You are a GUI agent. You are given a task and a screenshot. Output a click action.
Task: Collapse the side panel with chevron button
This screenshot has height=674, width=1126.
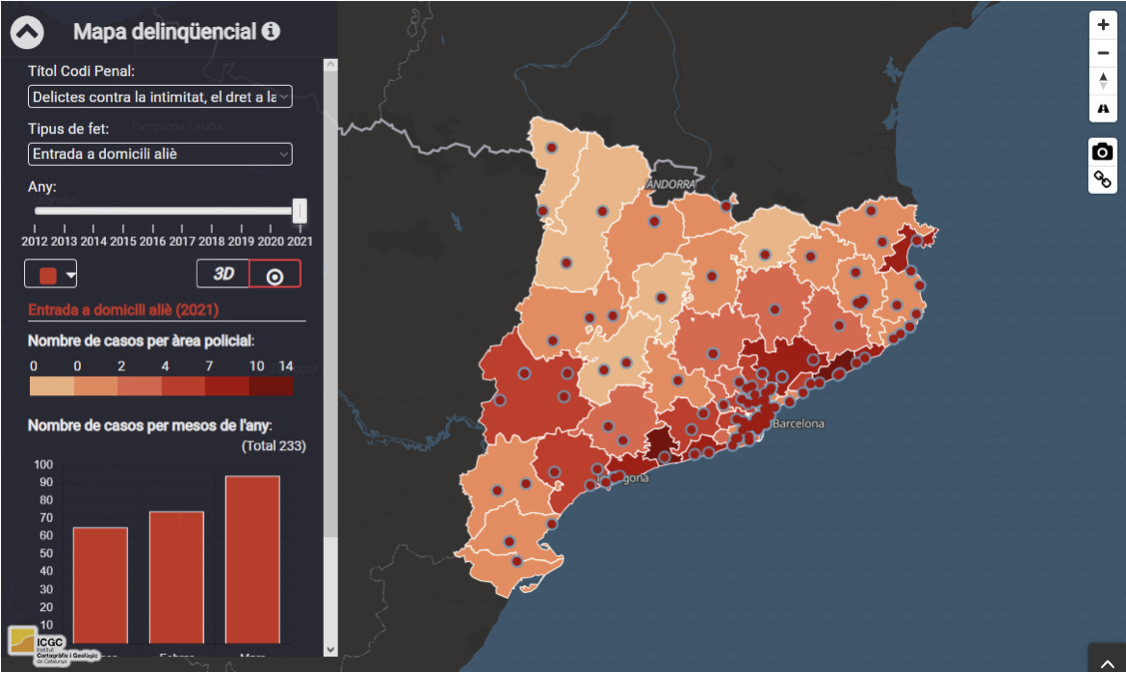[x=27, y=32]
